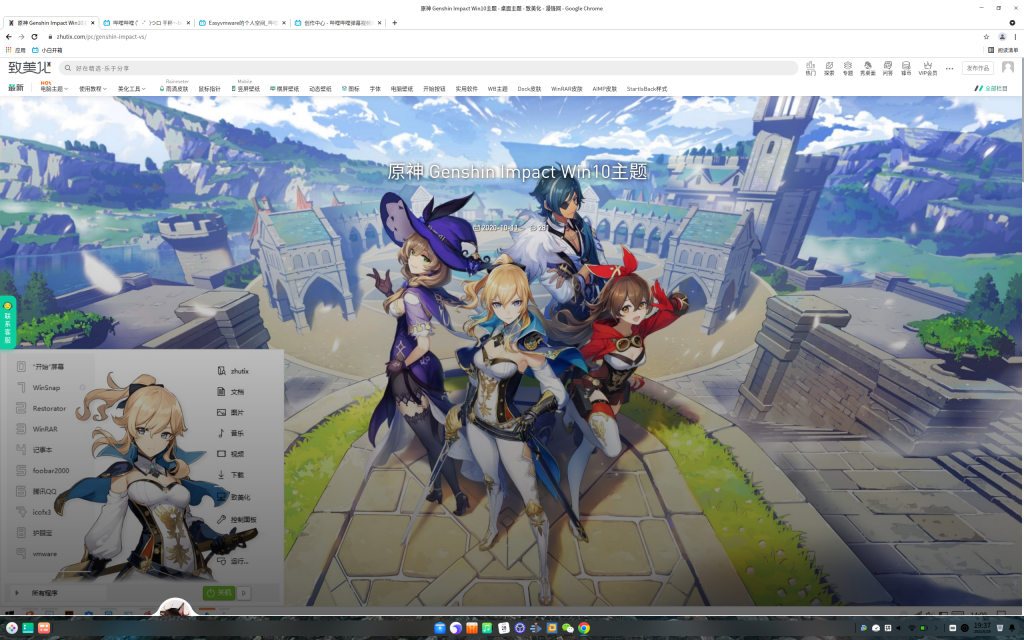The image size is (1024, 640).
Task: Click the 19:37 taskbar clock
Action: (982, 628)
